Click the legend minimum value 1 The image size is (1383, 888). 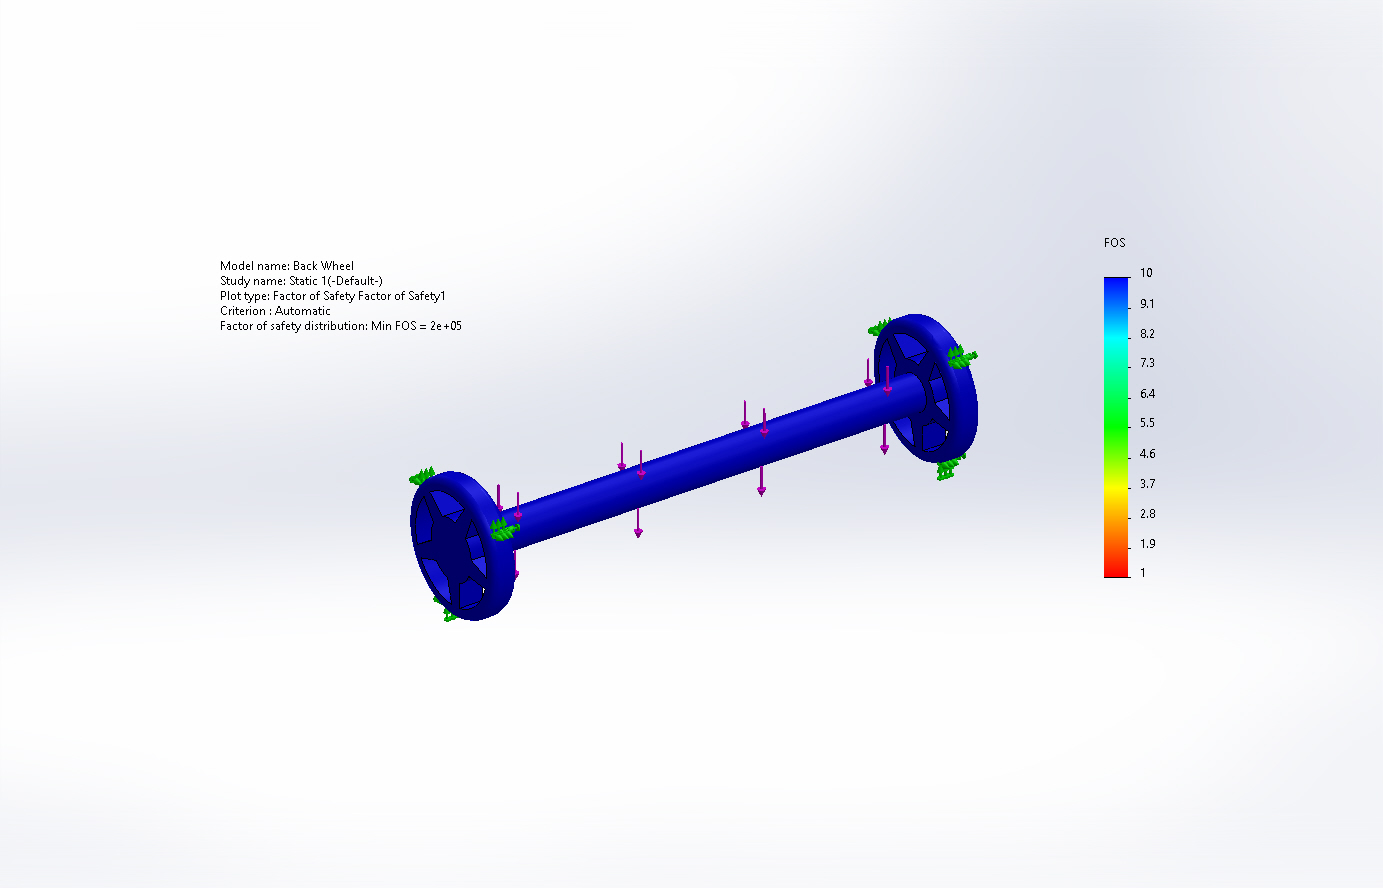(x=1143, y=573)
